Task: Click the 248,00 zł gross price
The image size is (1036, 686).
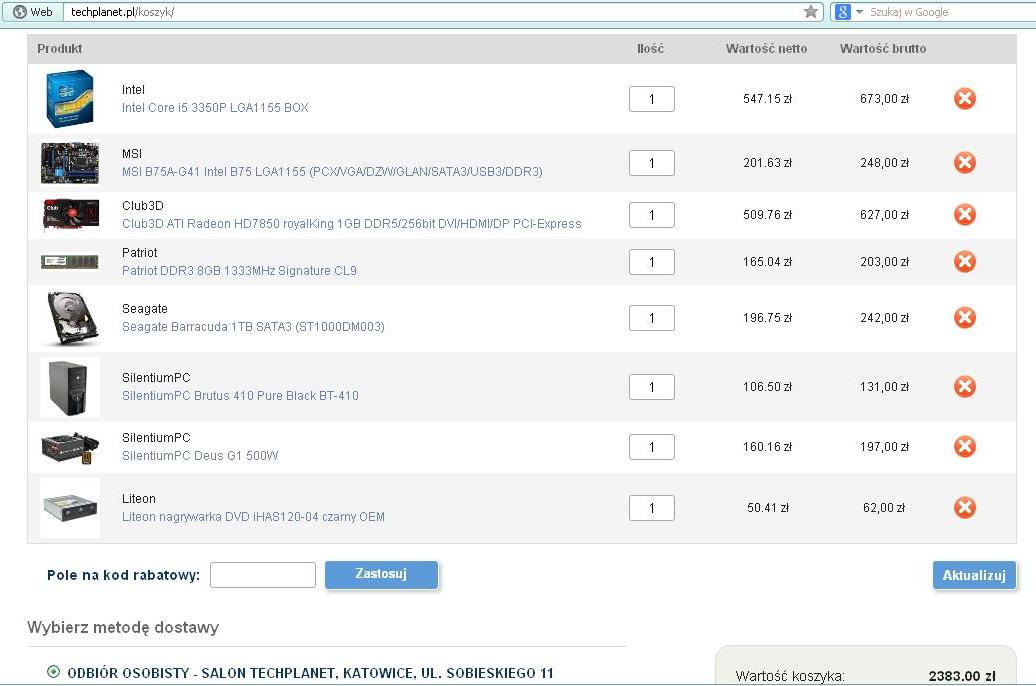Action: [884, 163]
